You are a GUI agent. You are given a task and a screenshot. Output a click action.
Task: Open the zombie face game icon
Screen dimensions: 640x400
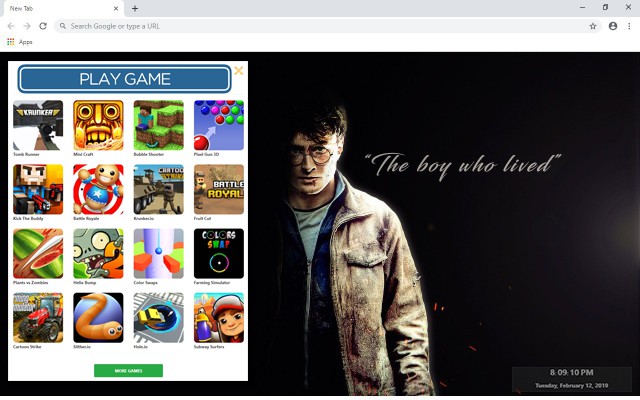click(98, 253)
